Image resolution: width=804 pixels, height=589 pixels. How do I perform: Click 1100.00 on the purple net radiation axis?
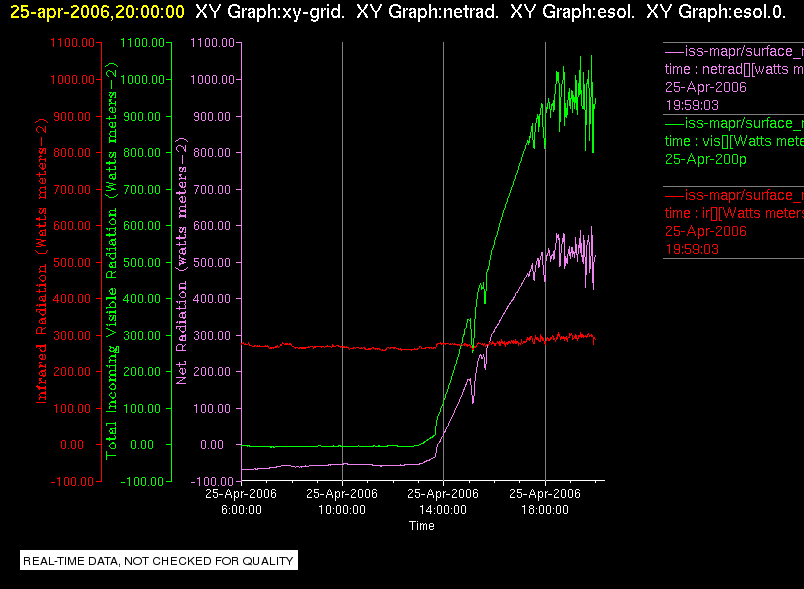pyautogui.click(x=212, y=43)
